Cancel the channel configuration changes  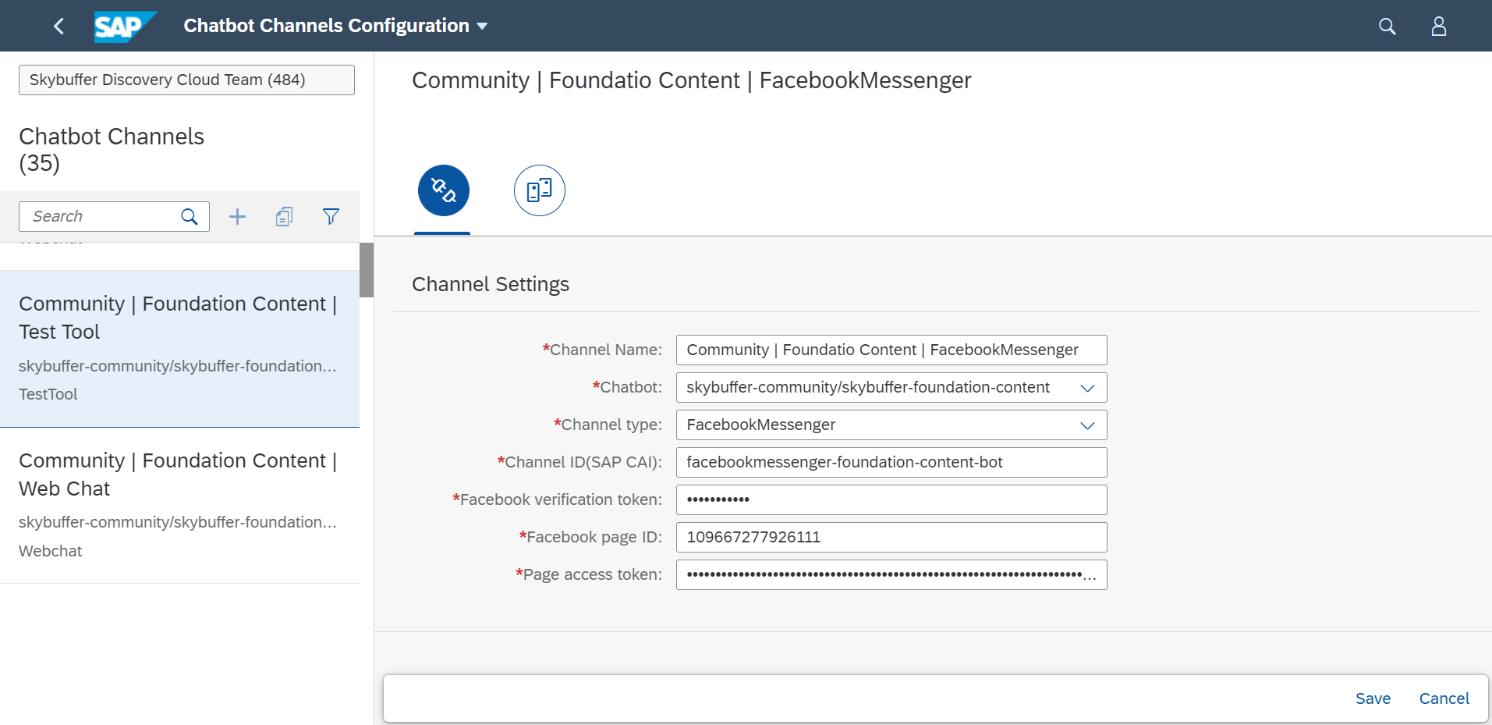[x=1443, y=698]
